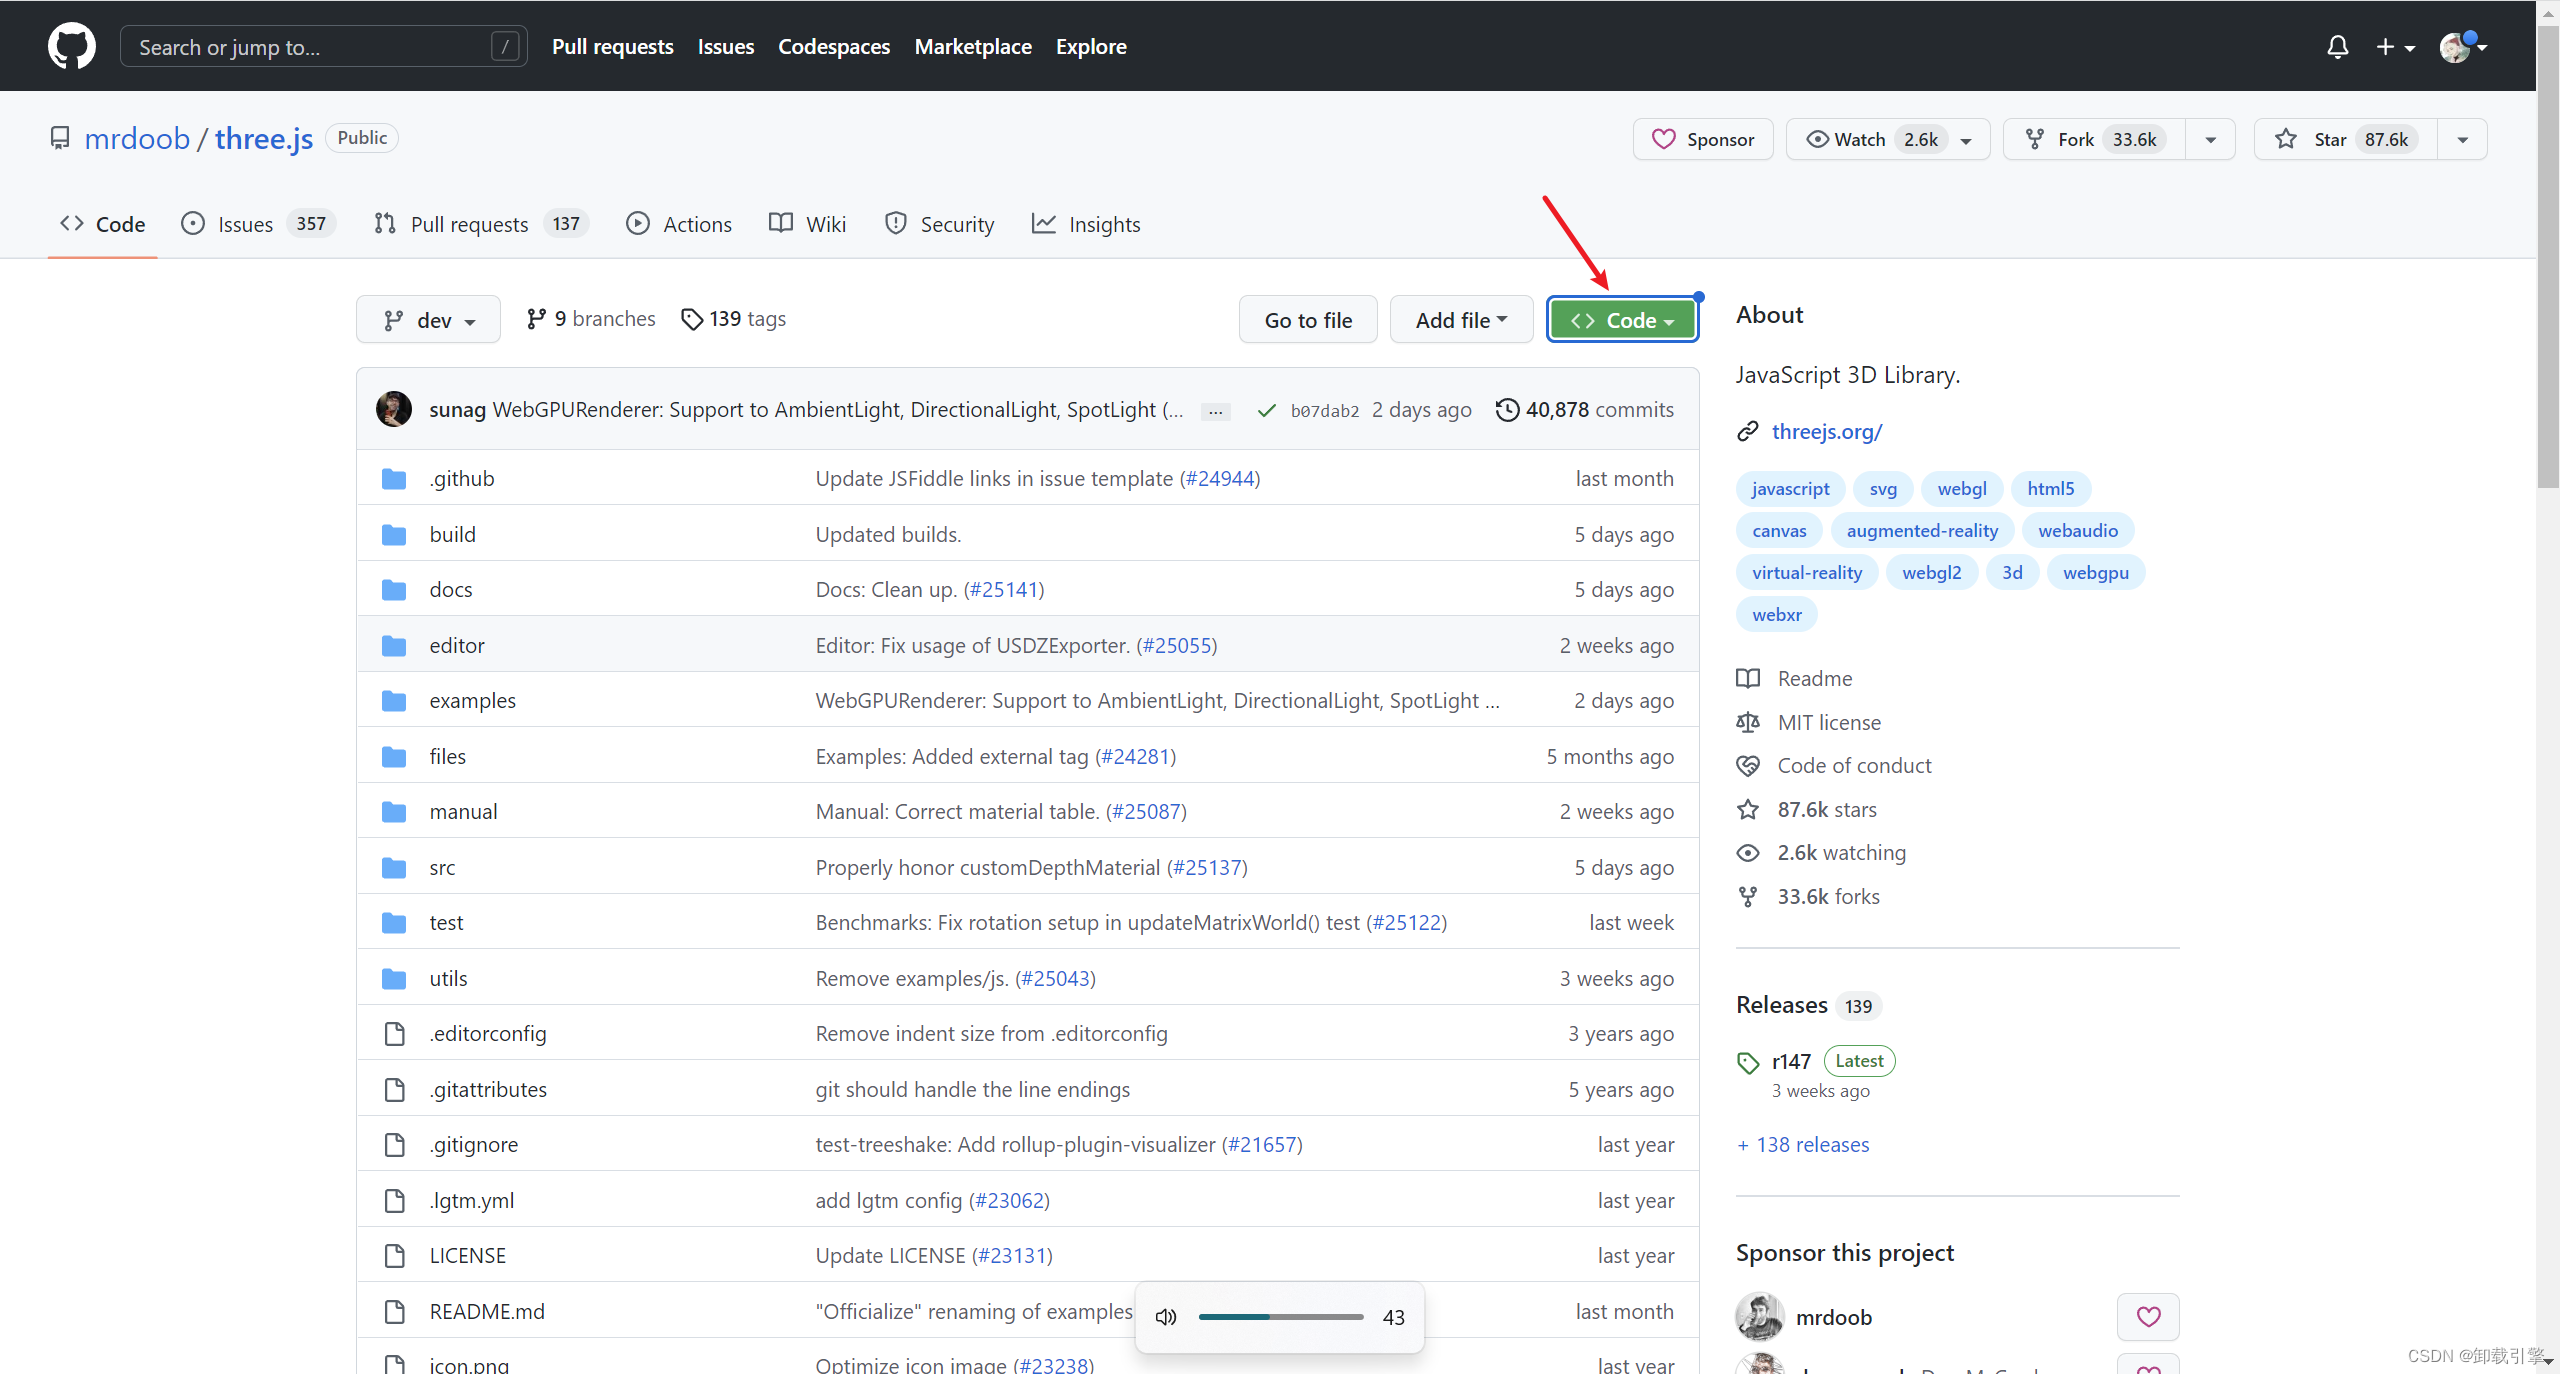
Task: Open the Add file dropdown
Action: click(x=1461, y=320)
